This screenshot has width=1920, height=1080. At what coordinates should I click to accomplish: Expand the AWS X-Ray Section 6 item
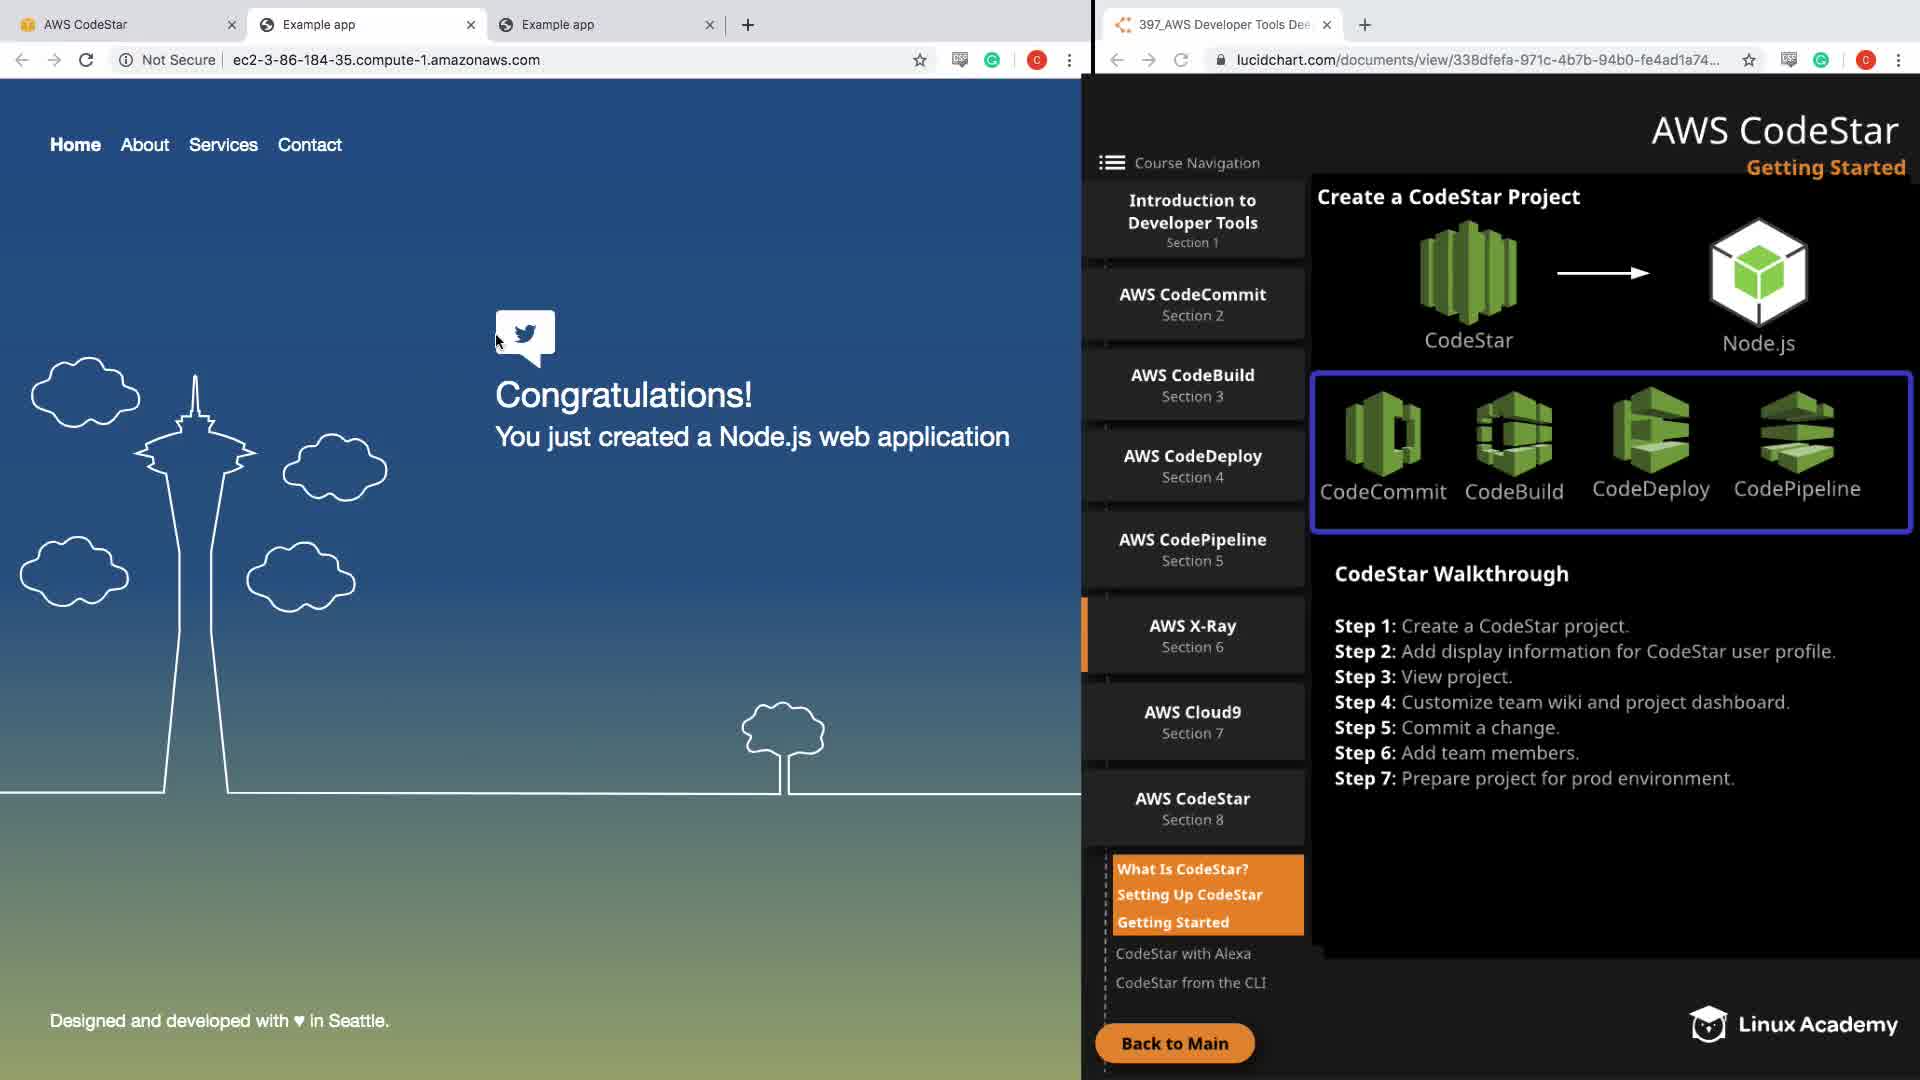(1192, 635)
